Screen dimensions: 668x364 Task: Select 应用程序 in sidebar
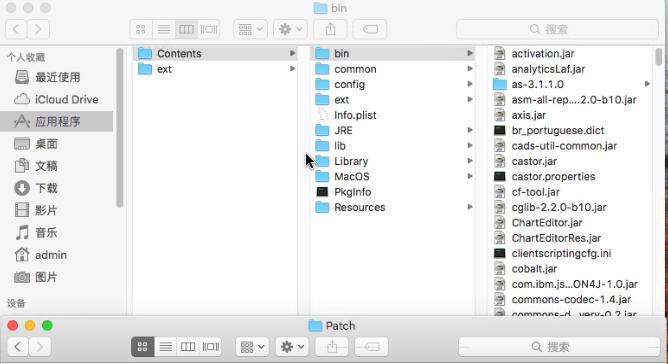tap(57, 121)
